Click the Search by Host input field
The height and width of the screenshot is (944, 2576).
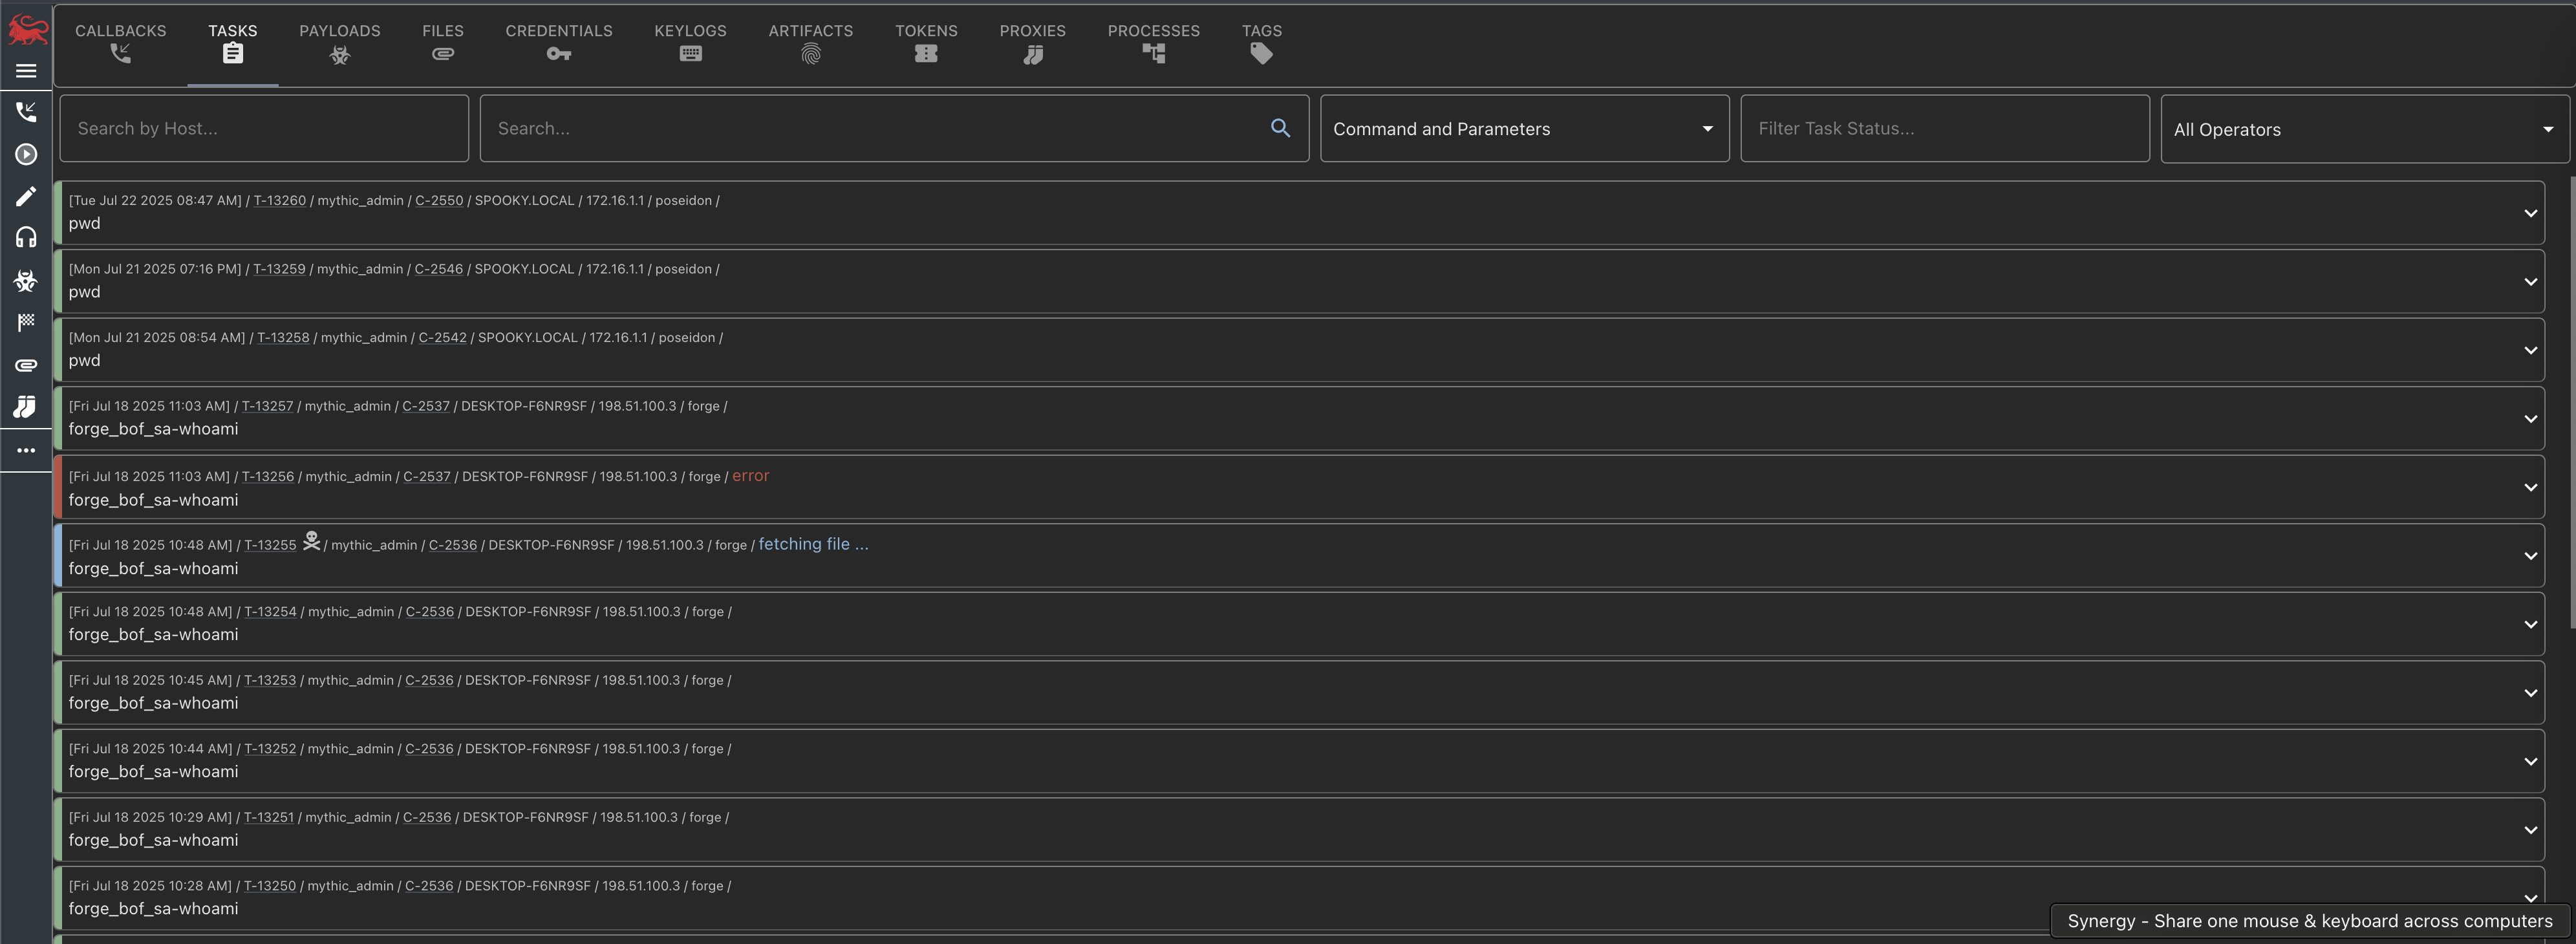pos(264,128)
